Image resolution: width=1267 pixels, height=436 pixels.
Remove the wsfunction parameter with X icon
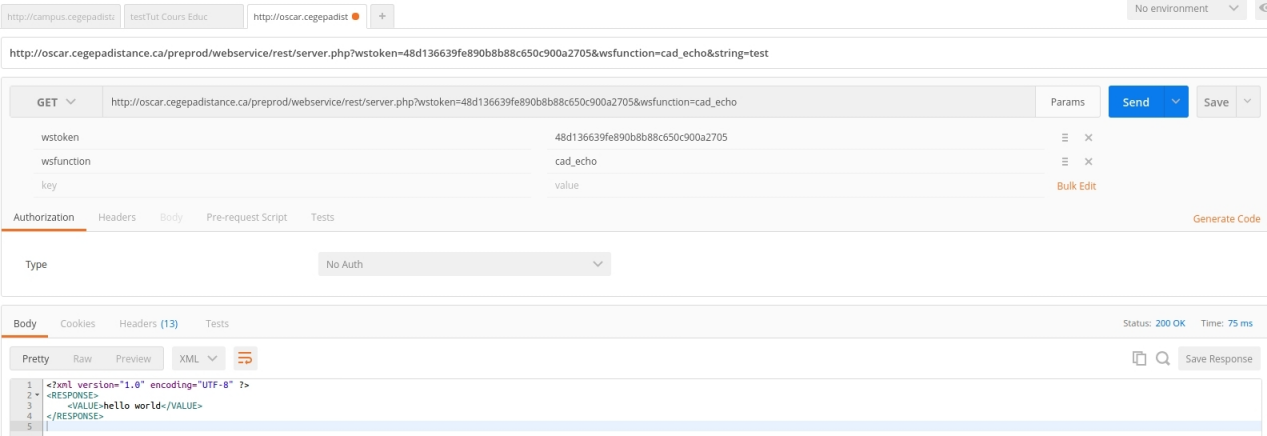1088,162
